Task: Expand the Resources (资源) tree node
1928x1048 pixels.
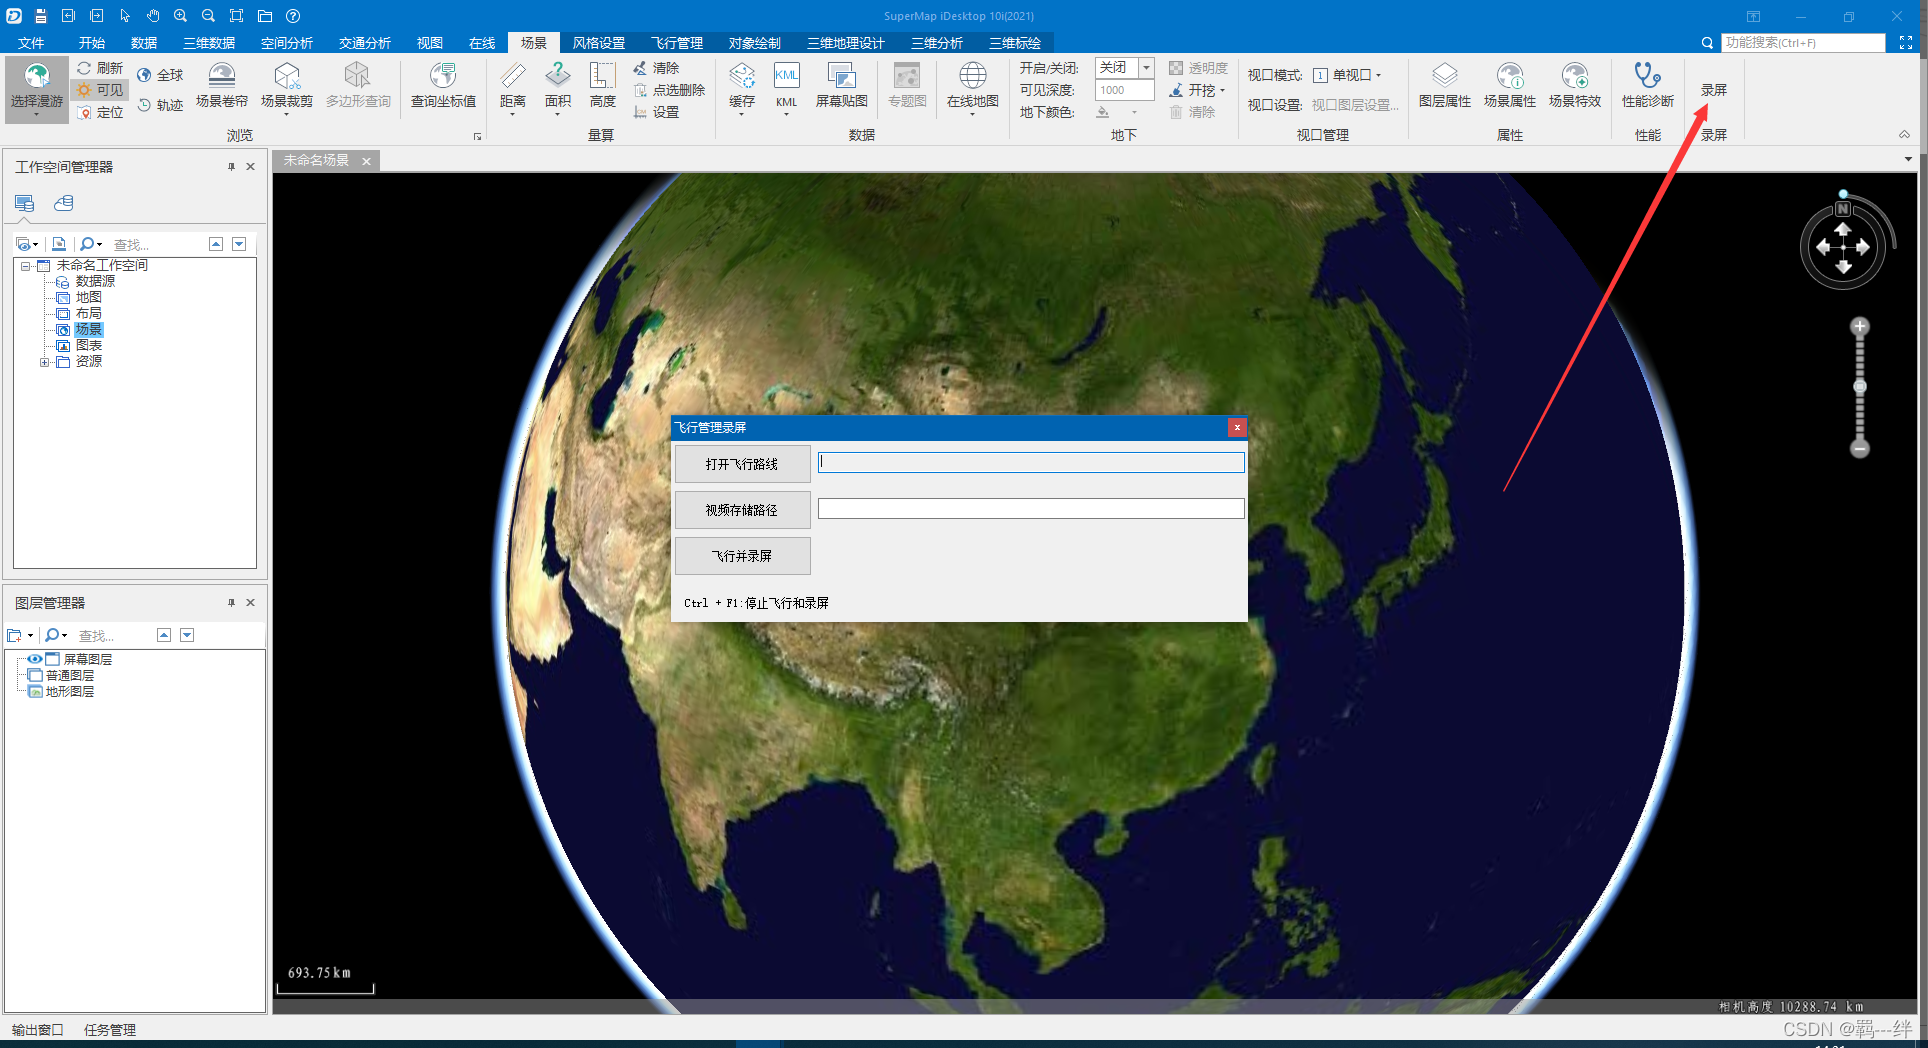Action: (x=44, y=362)
